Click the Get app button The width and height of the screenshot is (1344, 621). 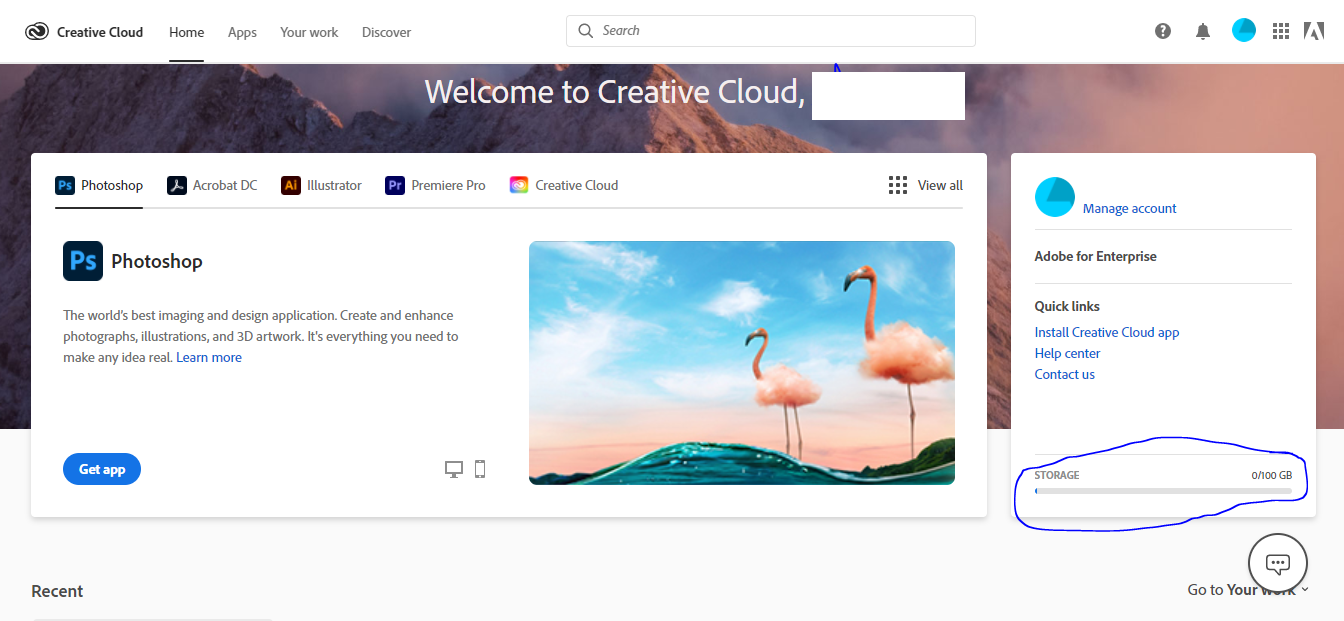tap(102, 469)
